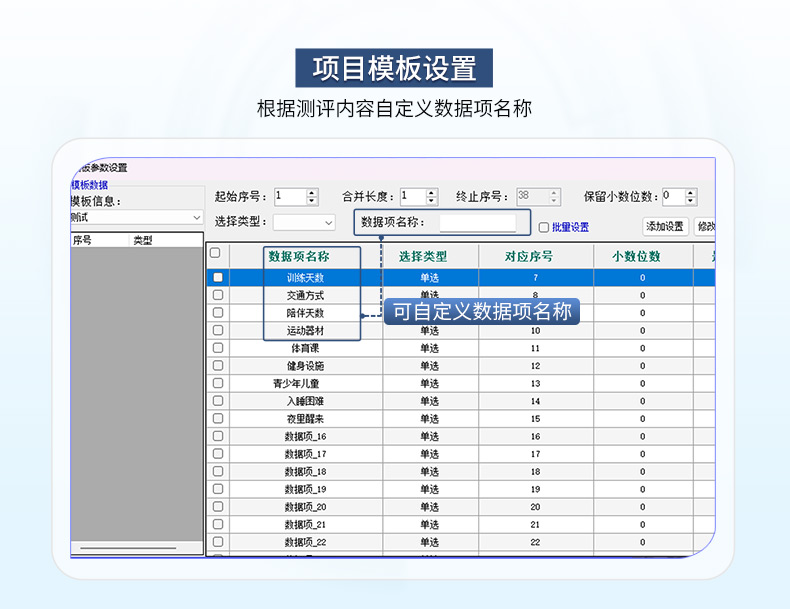
Task: Click the 对应序号 column header
Action: tap(535, 256)
